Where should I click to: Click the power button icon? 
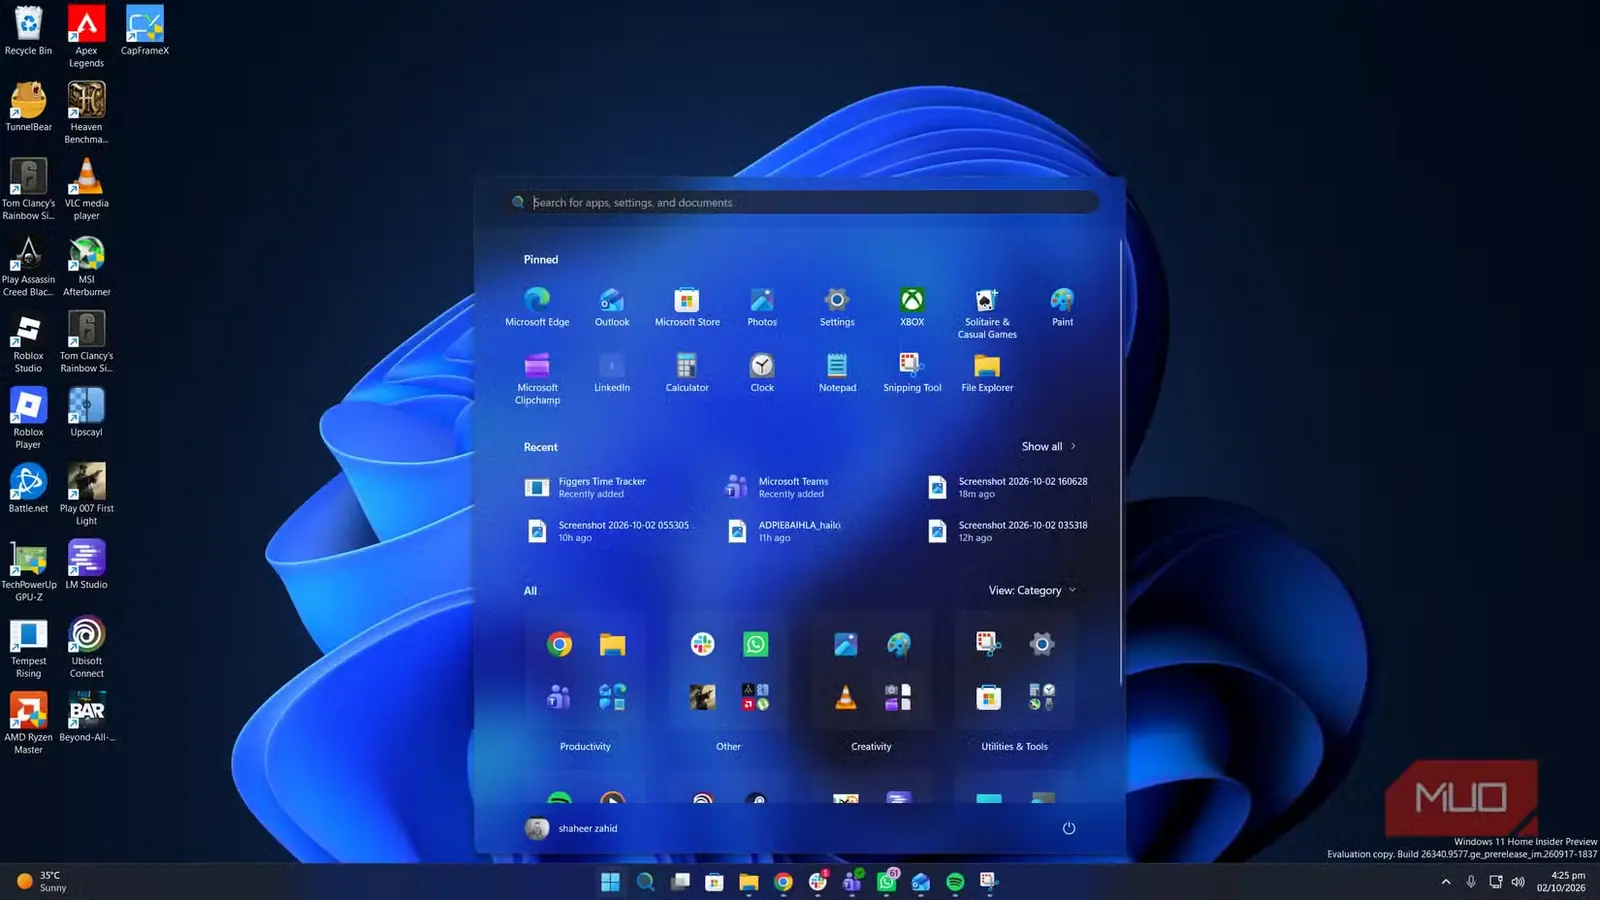point(1069,828)
